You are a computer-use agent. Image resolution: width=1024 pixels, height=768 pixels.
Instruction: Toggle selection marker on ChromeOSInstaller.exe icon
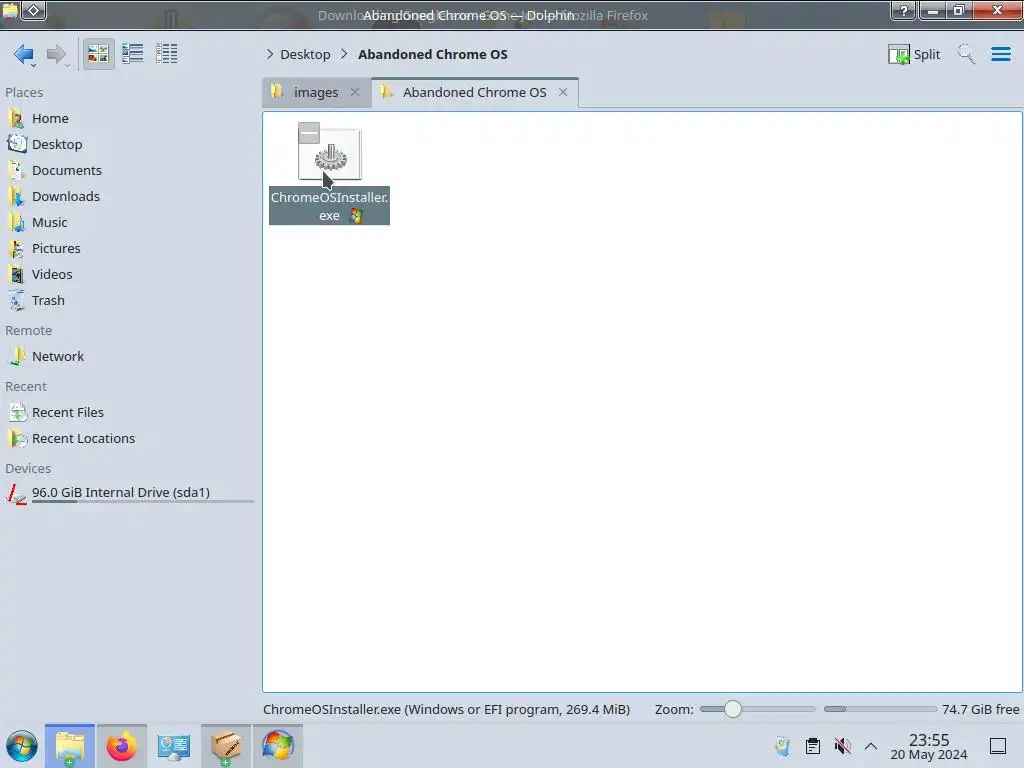tap(309, 133)
